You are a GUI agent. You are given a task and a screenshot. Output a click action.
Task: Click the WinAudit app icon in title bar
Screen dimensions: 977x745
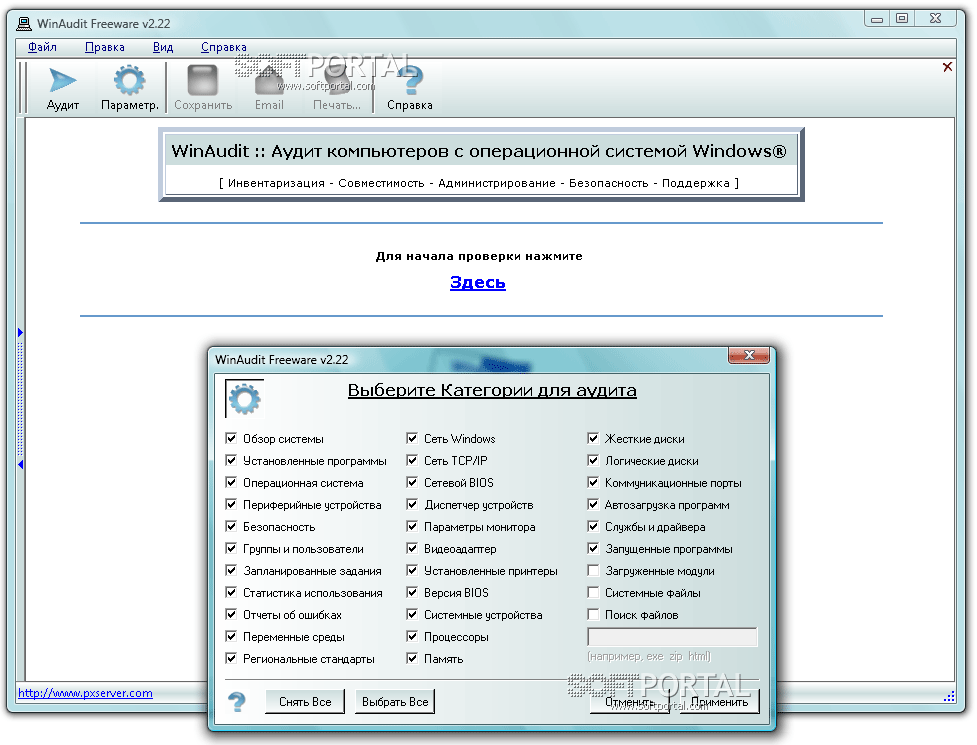click(x=24, y=24)
